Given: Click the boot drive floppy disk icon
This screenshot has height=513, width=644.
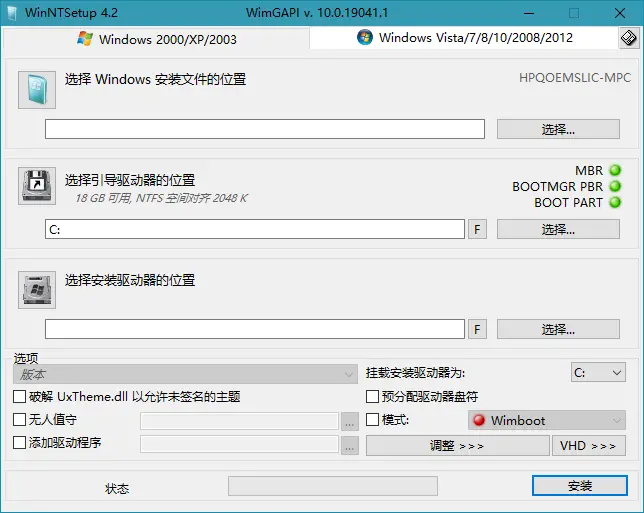Looking at the screenshot, I should [37, 186].
